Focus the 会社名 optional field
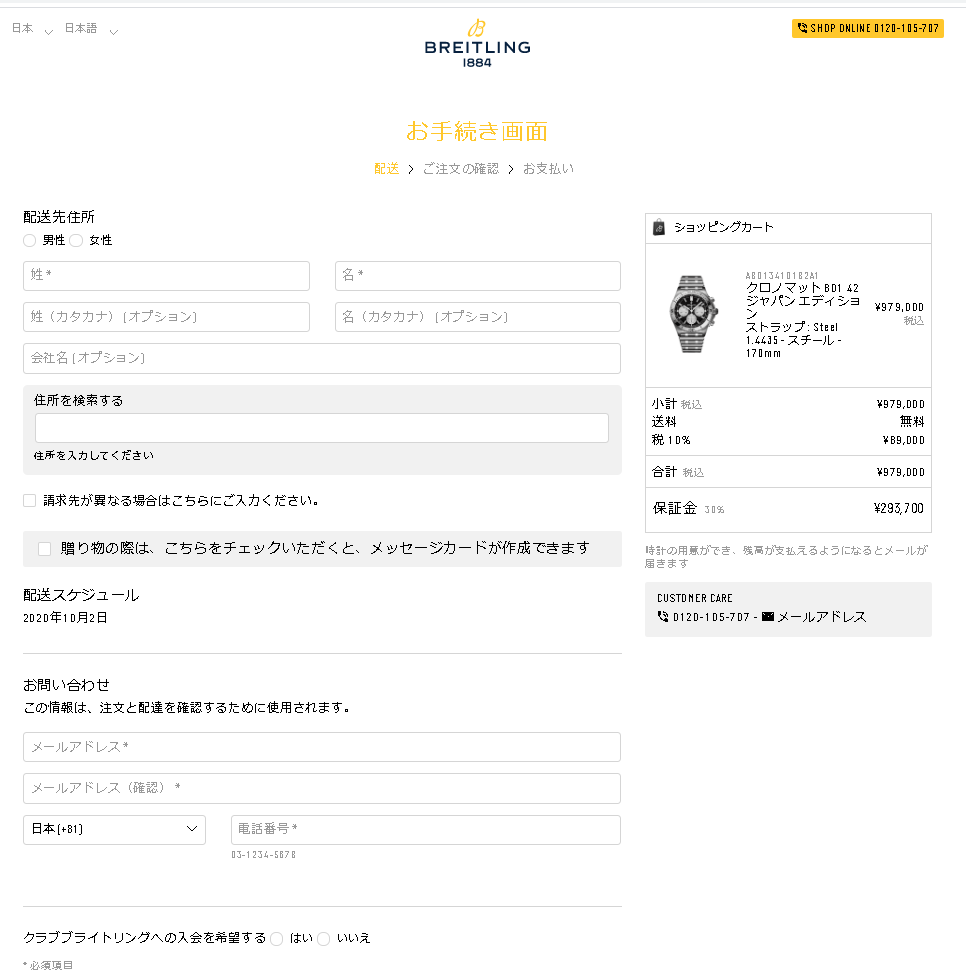This screenshot has width=966, height=978. click(322, 359)
